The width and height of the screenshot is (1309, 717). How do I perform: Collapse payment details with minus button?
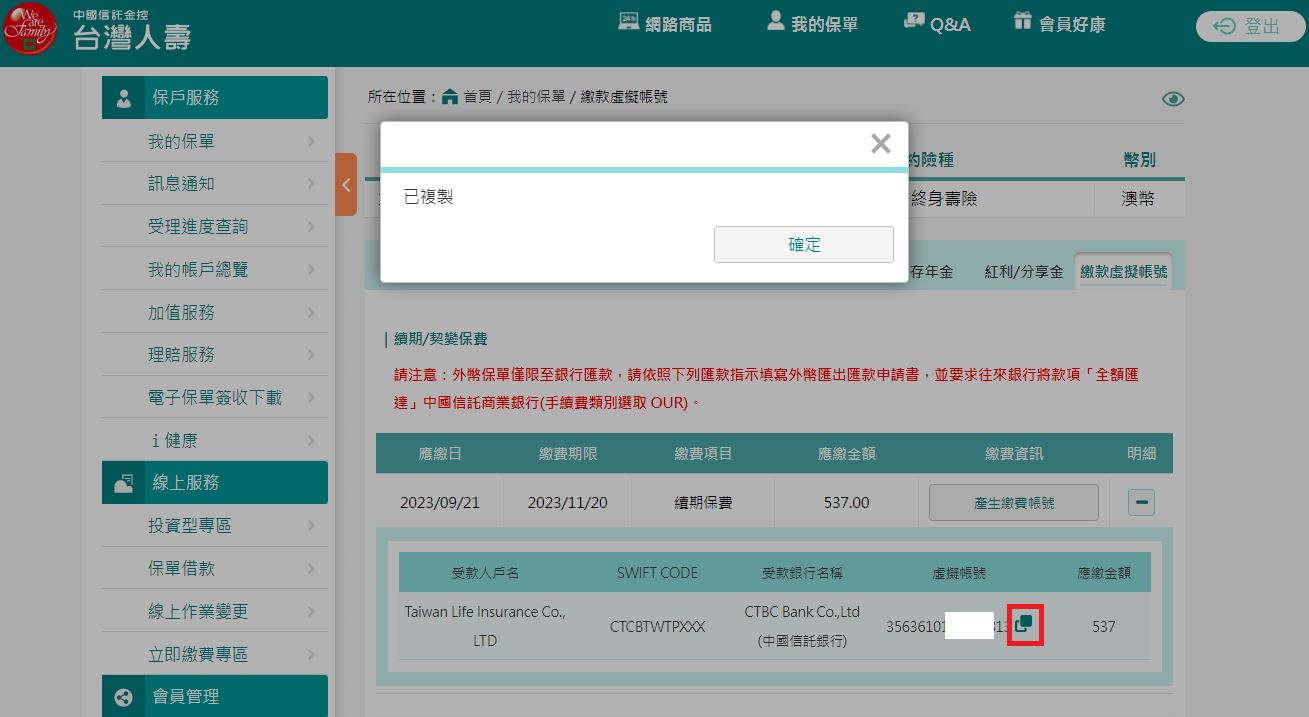[1141, 503]
